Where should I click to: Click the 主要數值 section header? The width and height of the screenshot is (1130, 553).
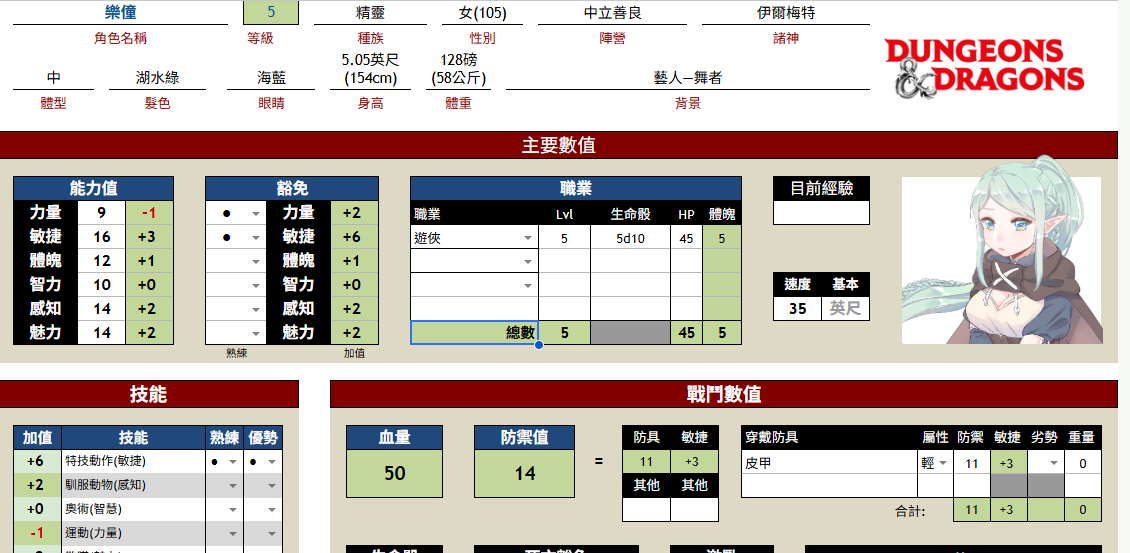(x=559, y=145)
